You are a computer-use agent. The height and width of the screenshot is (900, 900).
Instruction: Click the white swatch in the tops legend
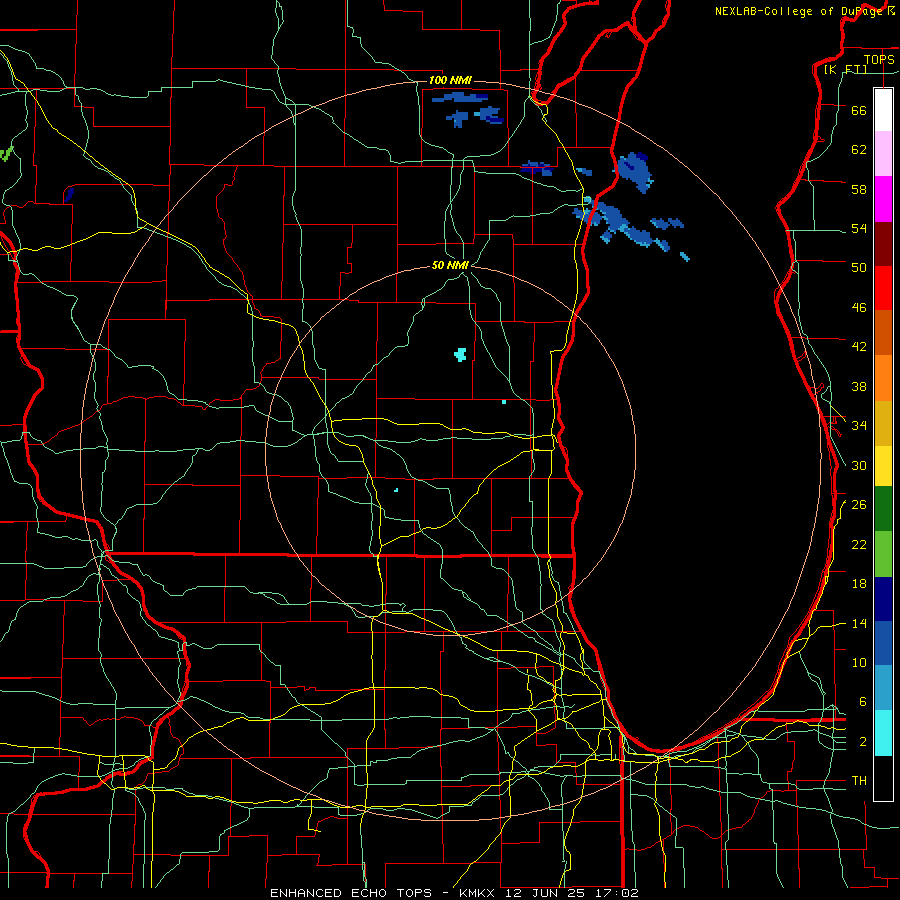click(883, 110)
